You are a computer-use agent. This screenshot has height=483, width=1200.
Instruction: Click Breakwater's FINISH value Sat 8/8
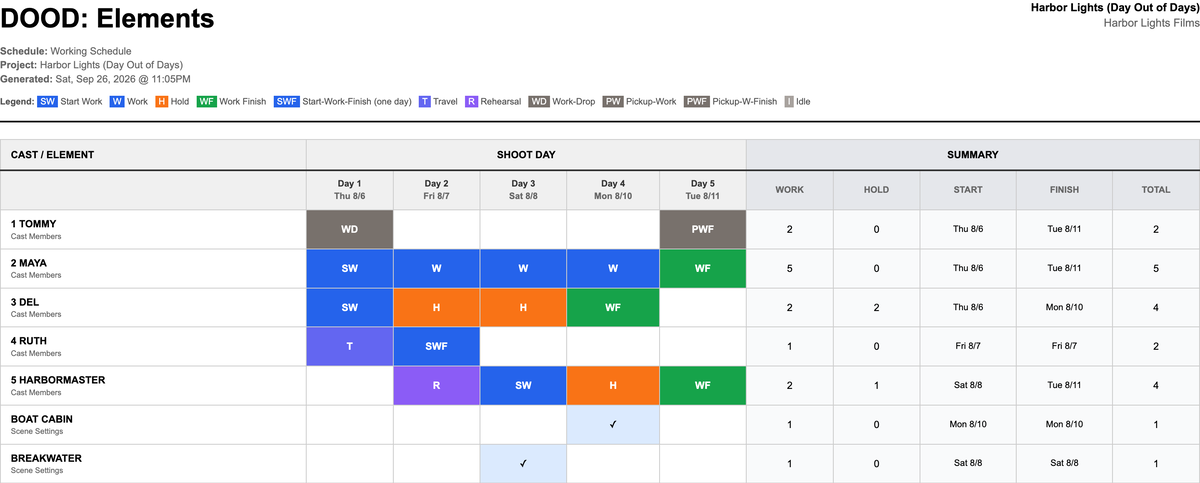1064,463
